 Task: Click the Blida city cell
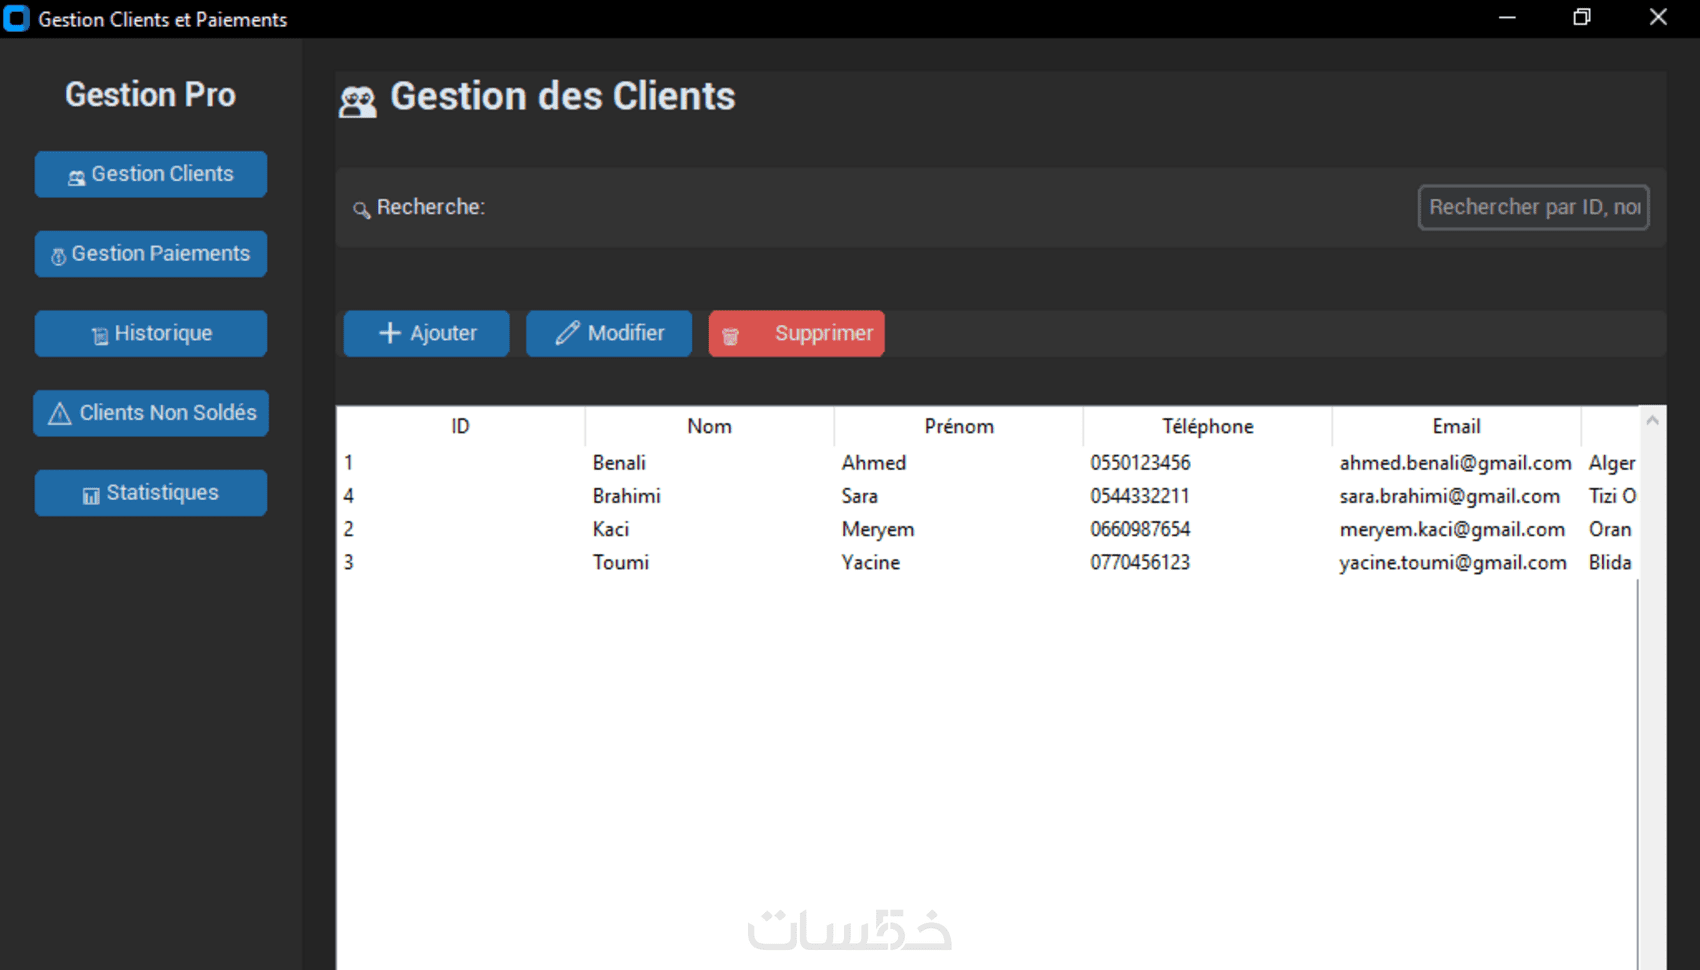click(x=1610, y=562)
